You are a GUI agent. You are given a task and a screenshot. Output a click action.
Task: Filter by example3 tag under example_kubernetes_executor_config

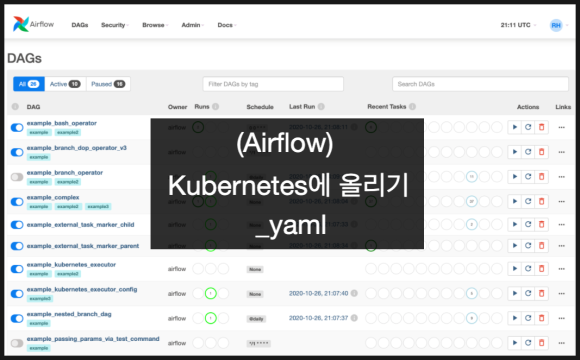(x=40, y=299)
